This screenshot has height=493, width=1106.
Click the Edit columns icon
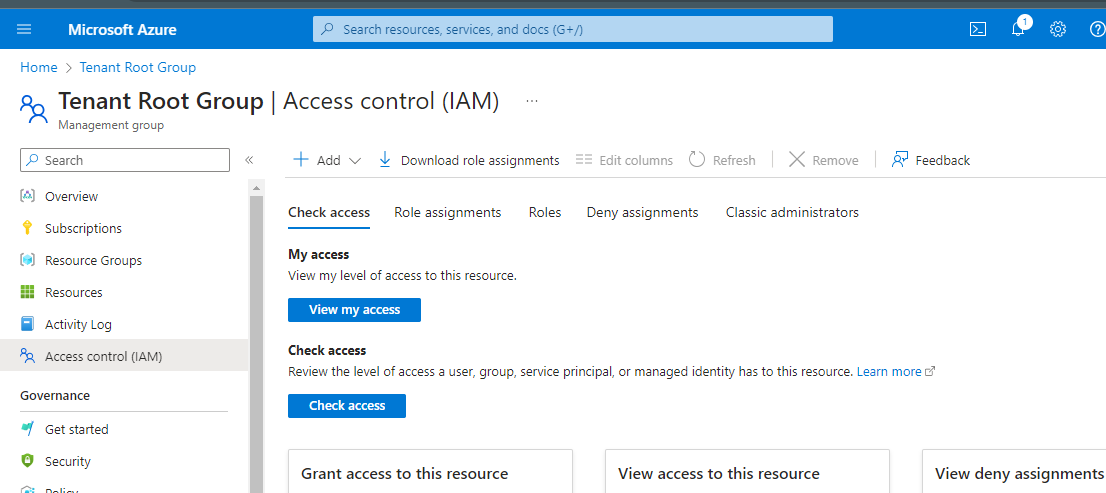(583, 159)
